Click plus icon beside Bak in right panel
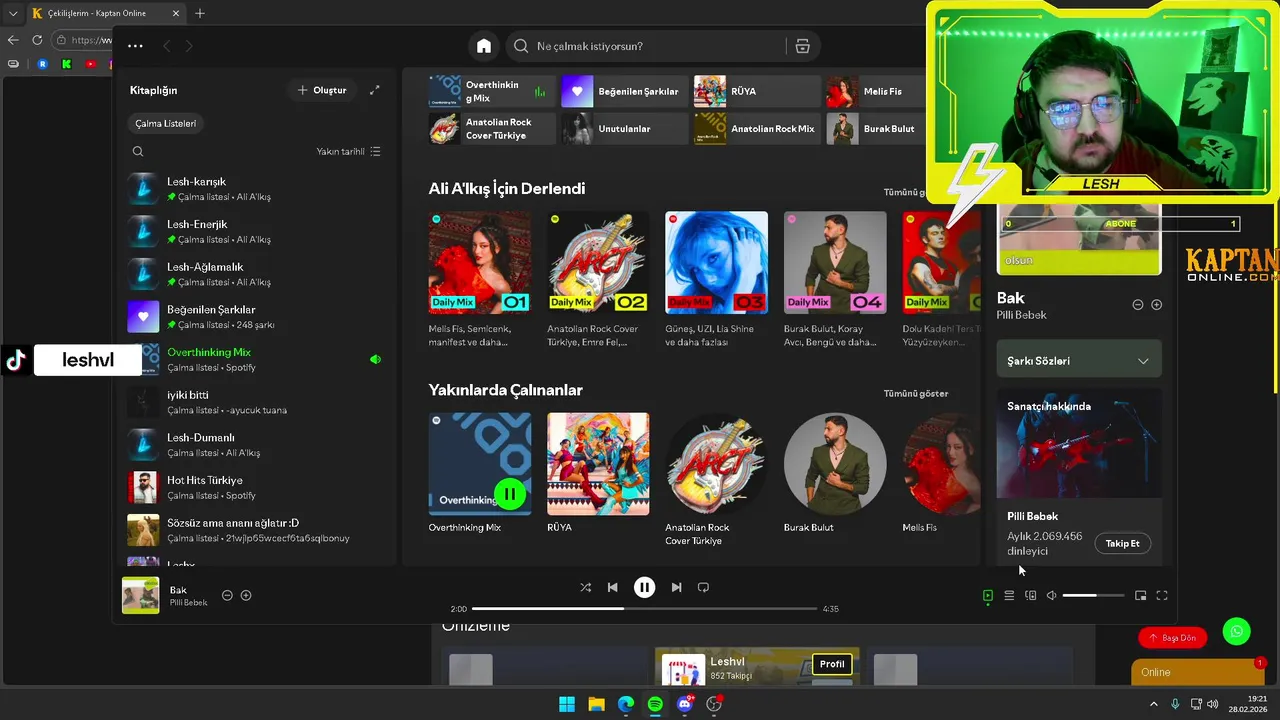 1157,305
